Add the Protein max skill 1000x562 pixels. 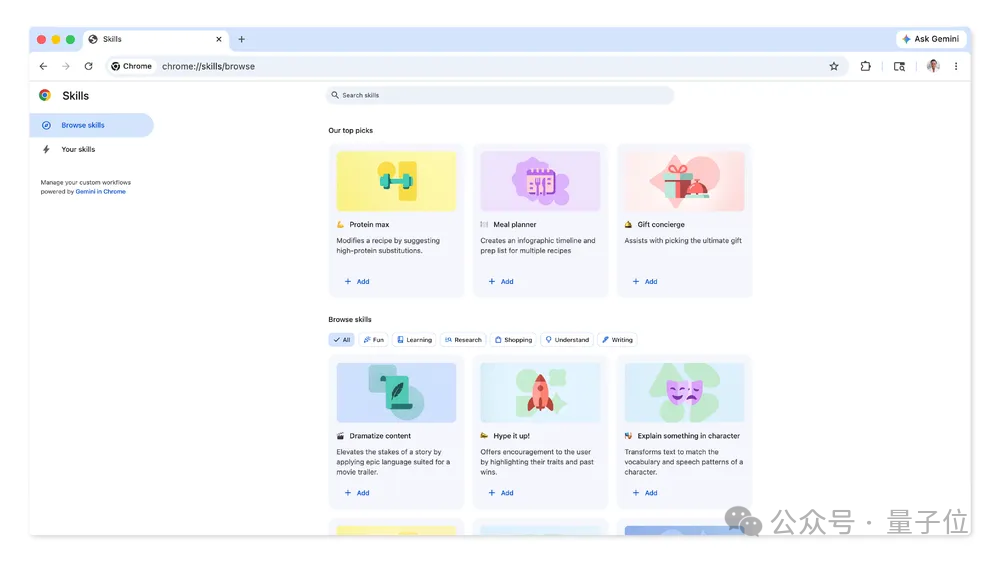tap(357, 282)
